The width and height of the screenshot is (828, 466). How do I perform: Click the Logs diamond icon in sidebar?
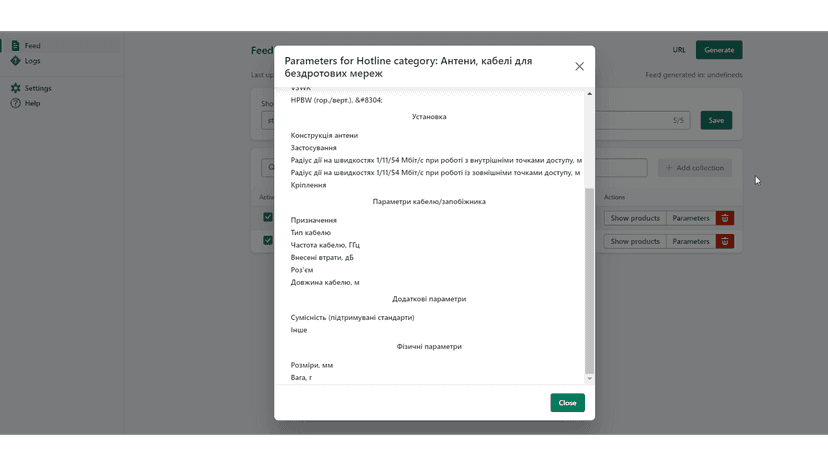click(x=15, y=61)
